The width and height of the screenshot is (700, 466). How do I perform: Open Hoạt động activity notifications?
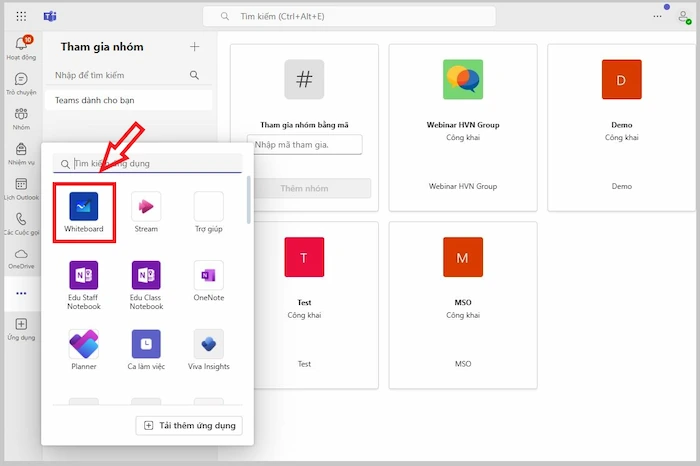coord(21,48)
